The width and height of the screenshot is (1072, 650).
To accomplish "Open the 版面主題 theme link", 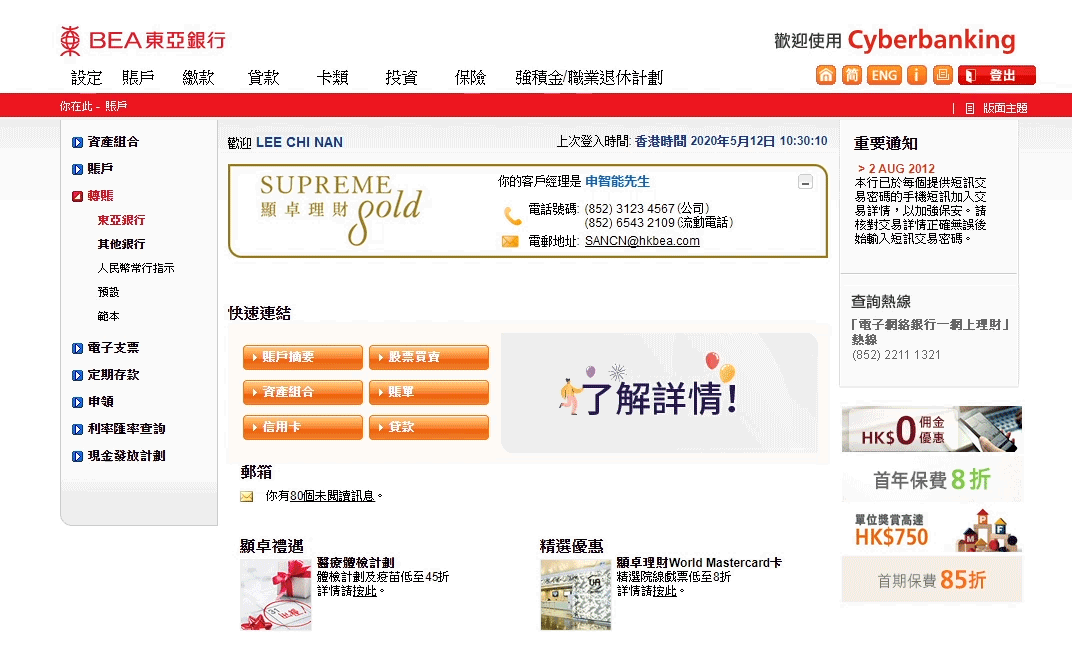I will [x=997, y=108].
